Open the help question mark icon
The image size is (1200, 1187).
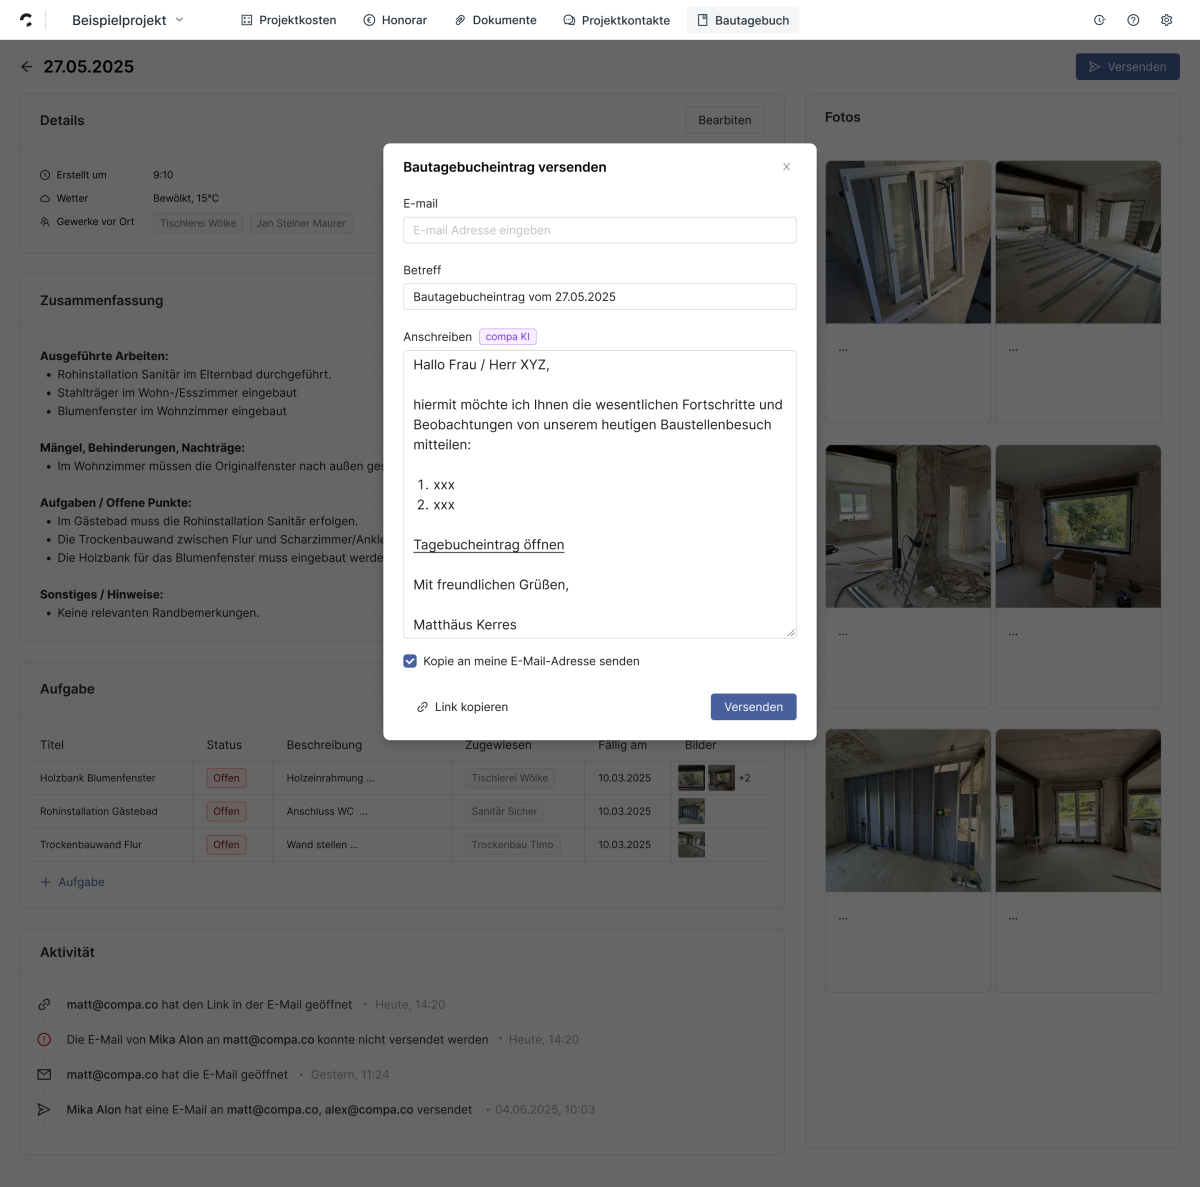pos(1133,20)
